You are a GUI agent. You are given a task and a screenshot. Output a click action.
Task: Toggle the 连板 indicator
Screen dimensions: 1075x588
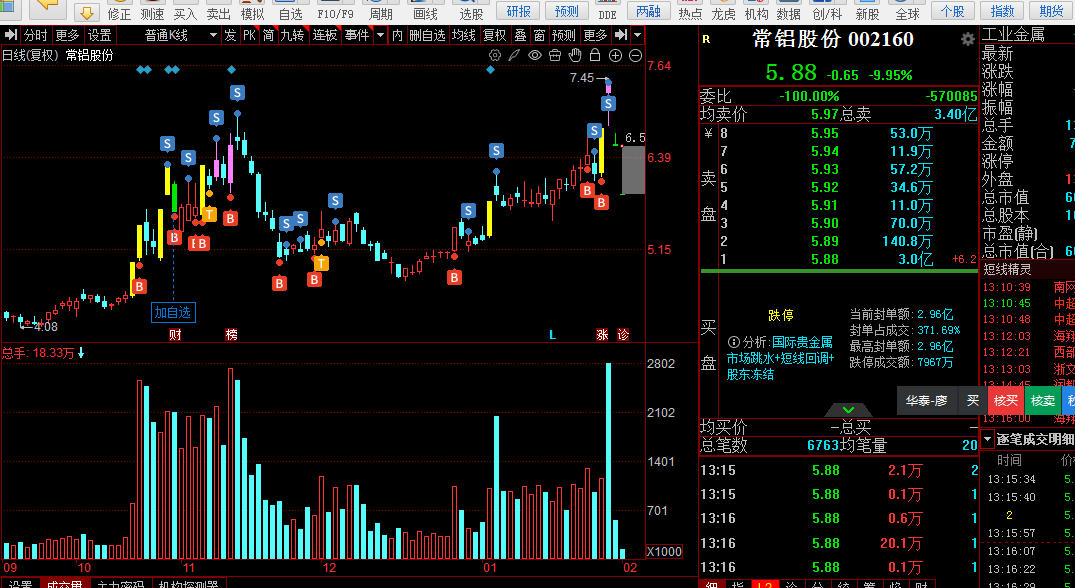324,35
